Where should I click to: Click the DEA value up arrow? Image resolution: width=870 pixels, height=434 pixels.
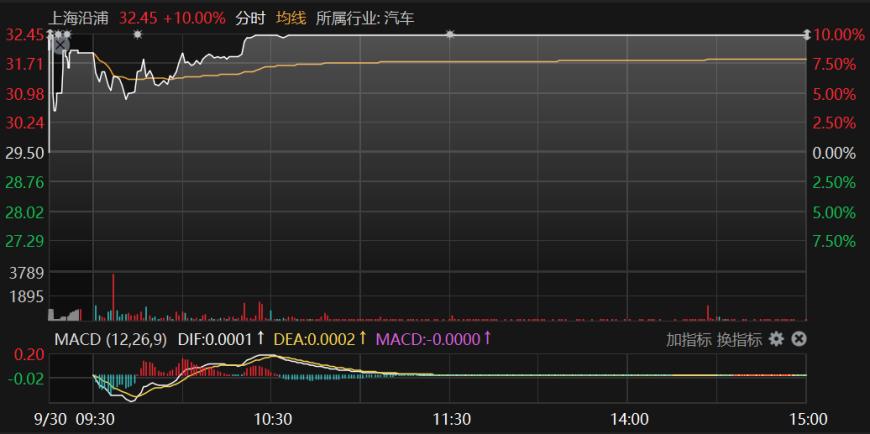[x=363, y=339]
